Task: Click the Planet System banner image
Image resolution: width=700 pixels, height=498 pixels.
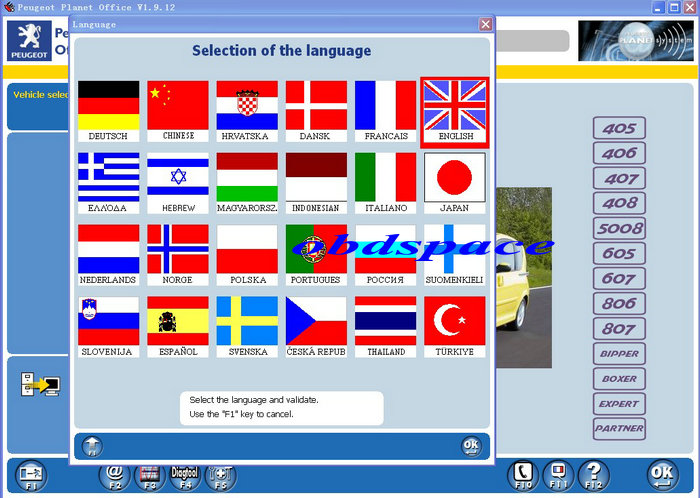Action: click(636, 41)
